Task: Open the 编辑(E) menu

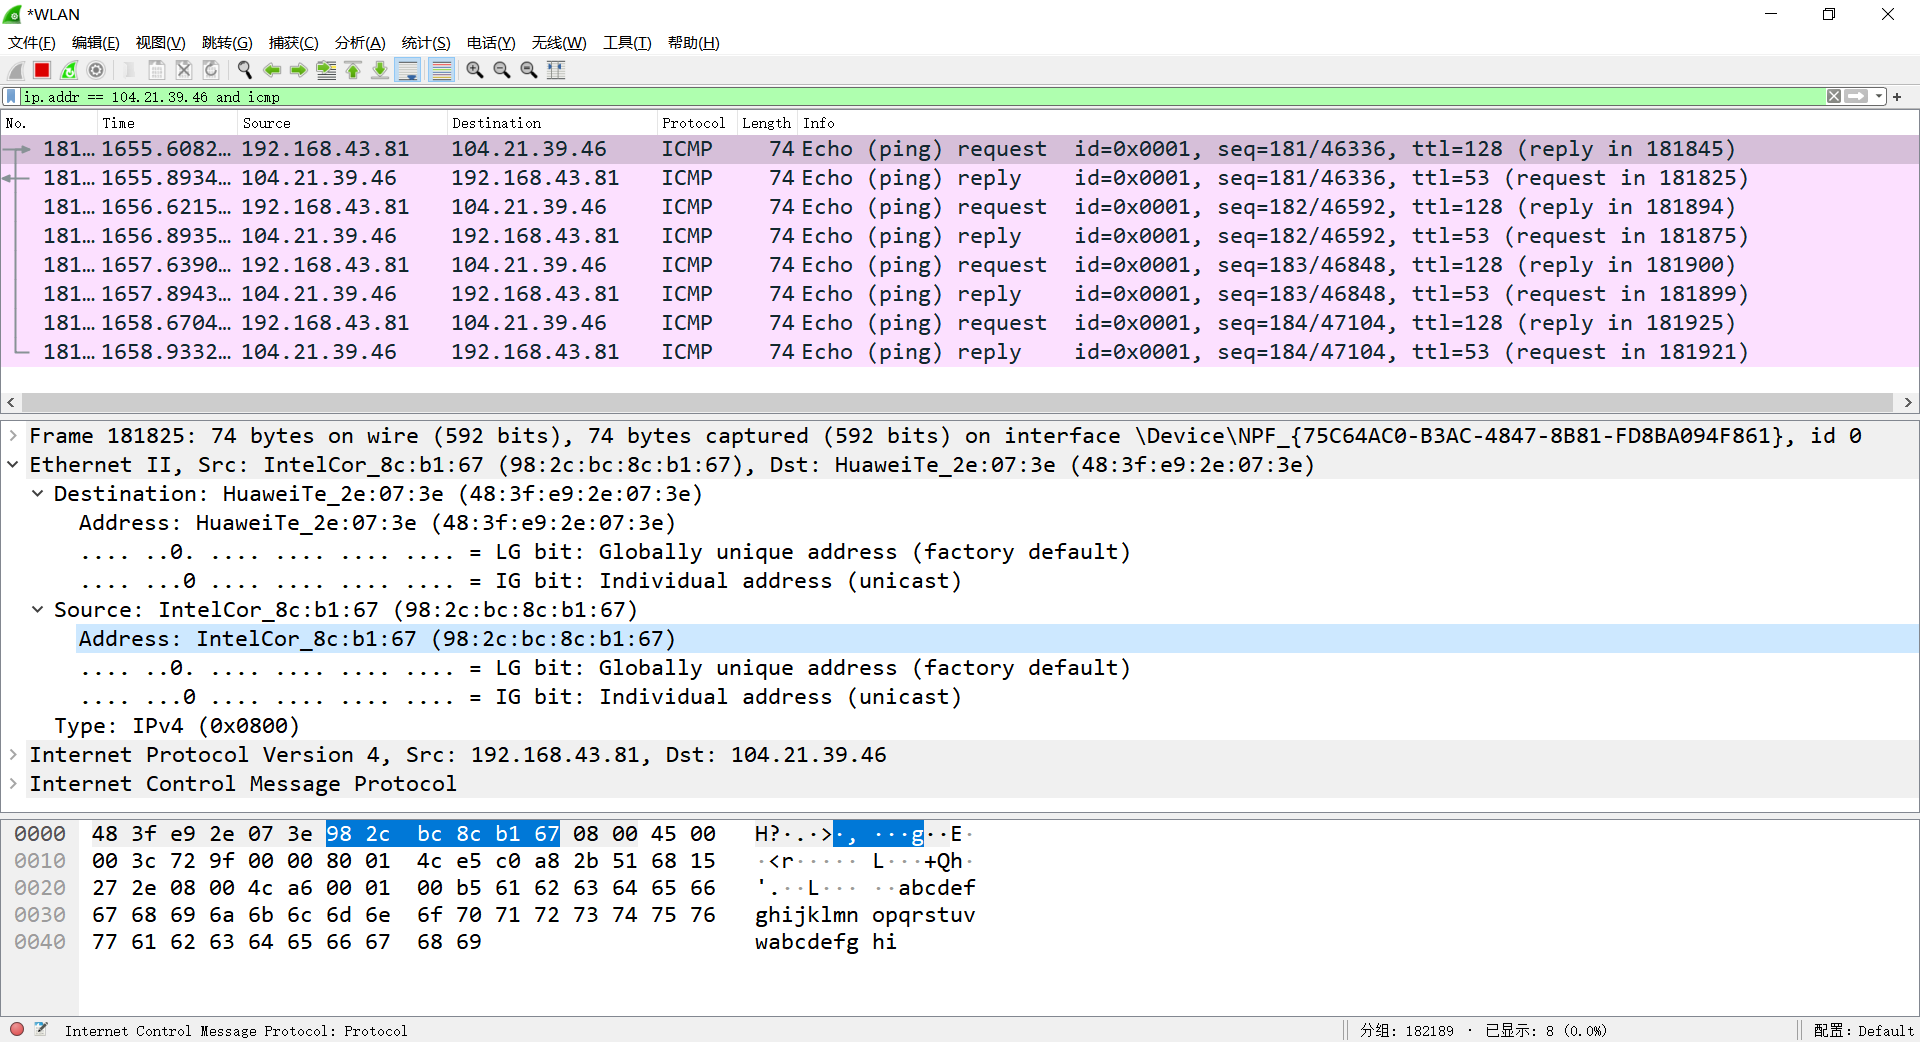Action: pos(95,43)
